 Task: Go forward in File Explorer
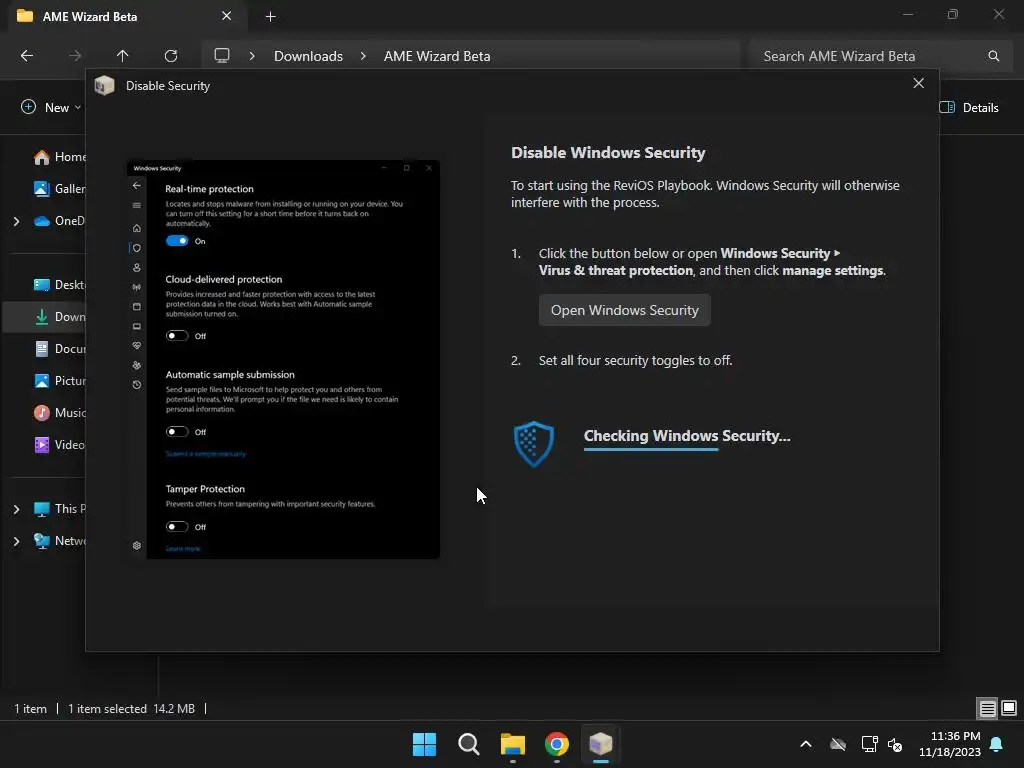(75, 56)
